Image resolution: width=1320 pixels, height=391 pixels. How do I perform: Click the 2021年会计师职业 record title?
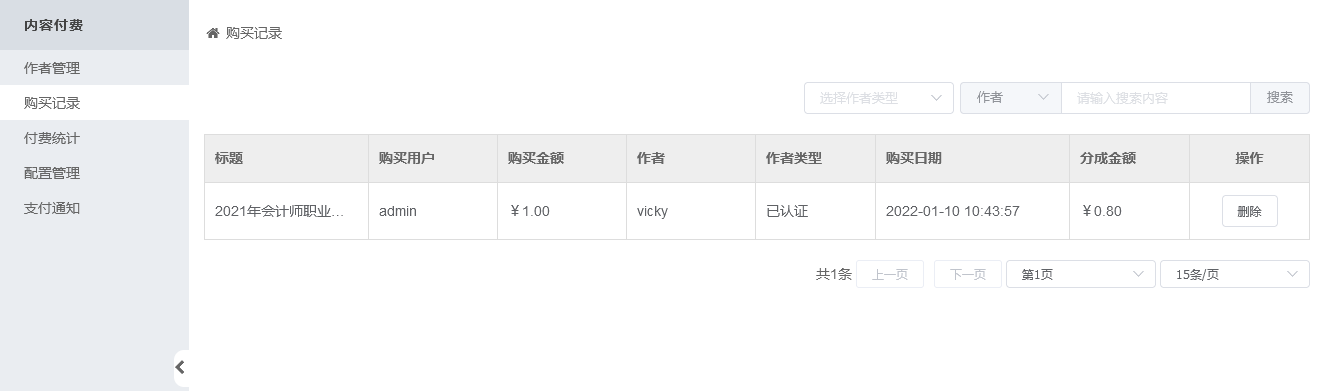[x=280, y=211]
